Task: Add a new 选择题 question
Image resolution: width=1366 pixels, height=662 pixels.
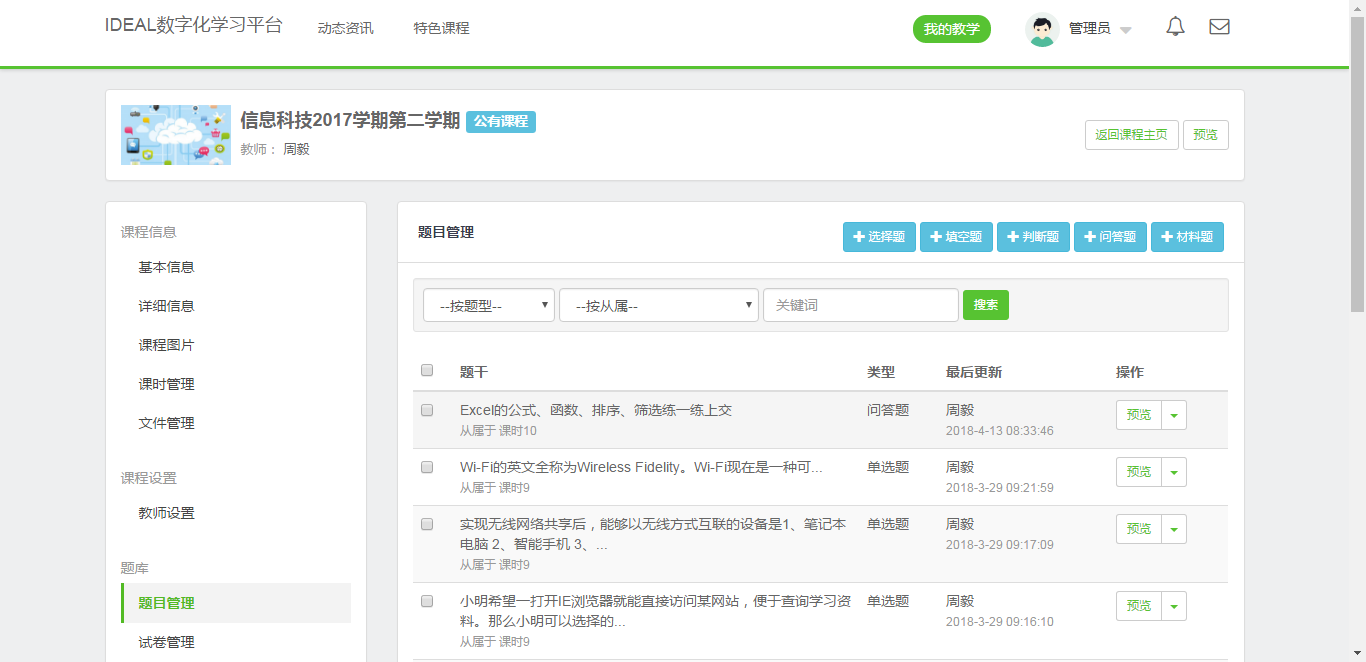Action: pyautogui.click(x=879, y=237)
